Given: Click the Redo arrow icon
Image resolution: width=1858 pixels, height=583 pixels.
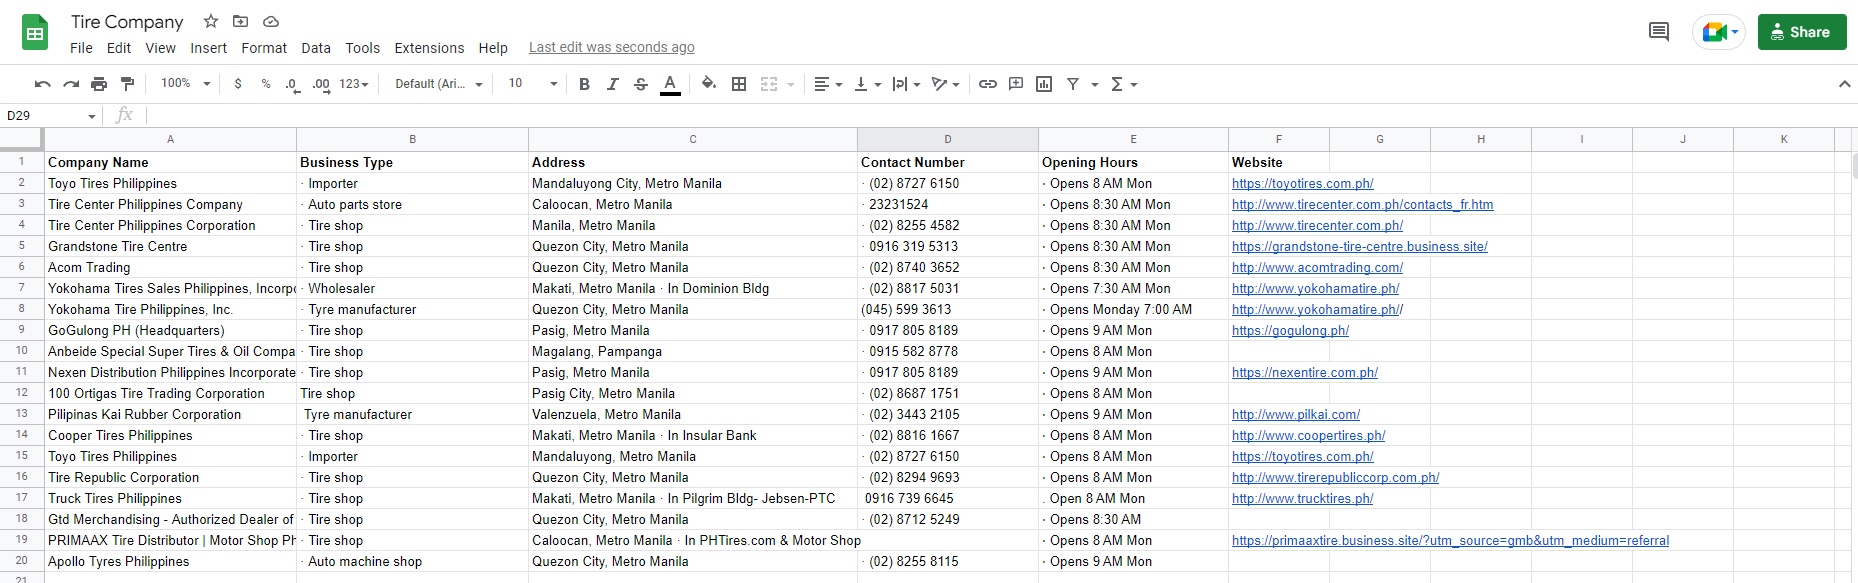Looking at the screenshot, I should [70, 84].
